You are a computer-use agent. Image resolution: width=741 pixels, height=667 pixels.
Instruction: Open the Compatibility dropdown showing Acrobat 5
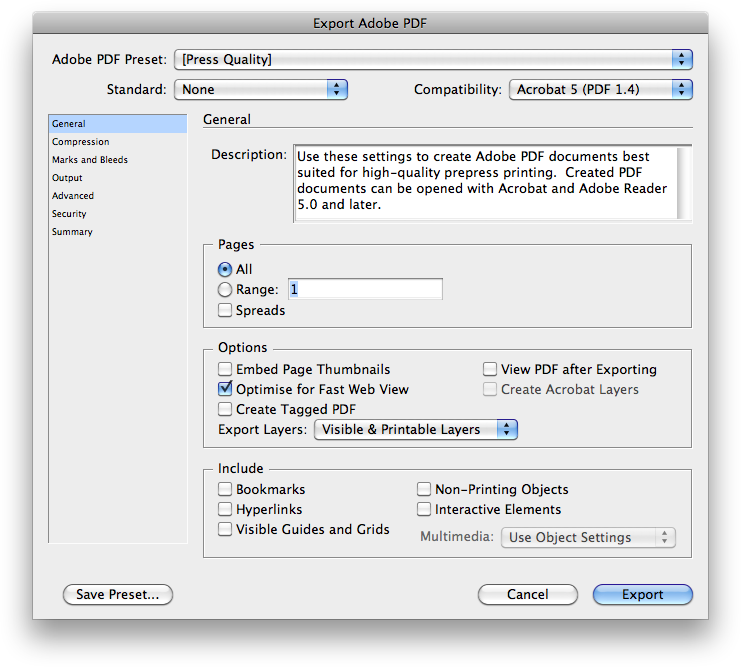click(x=601, y=89)
